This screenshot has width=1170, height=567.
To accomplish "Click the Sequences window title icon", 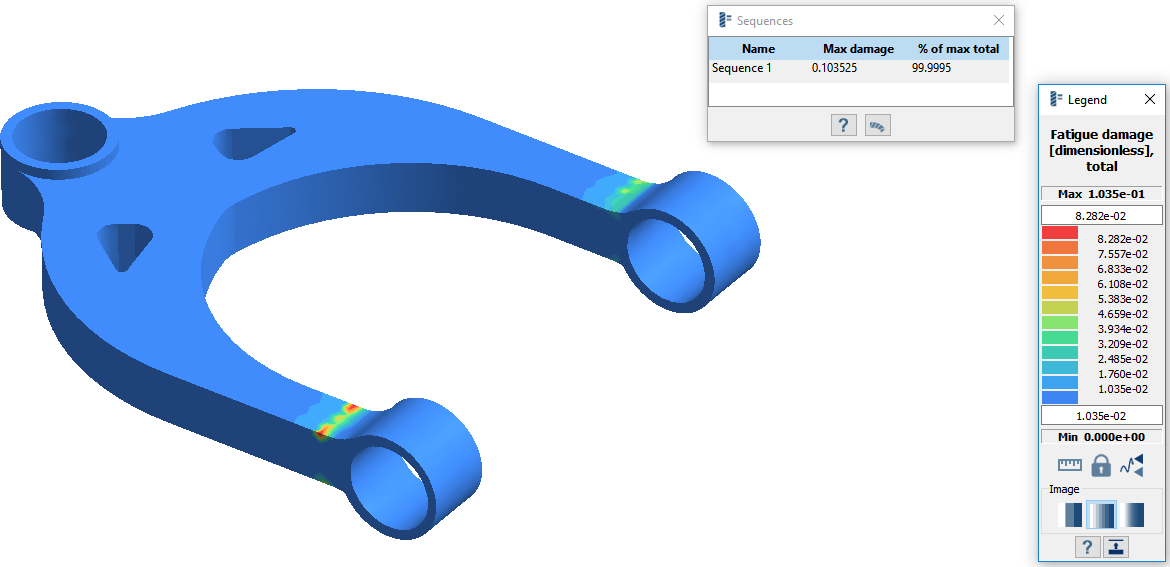I will point(725,20).
